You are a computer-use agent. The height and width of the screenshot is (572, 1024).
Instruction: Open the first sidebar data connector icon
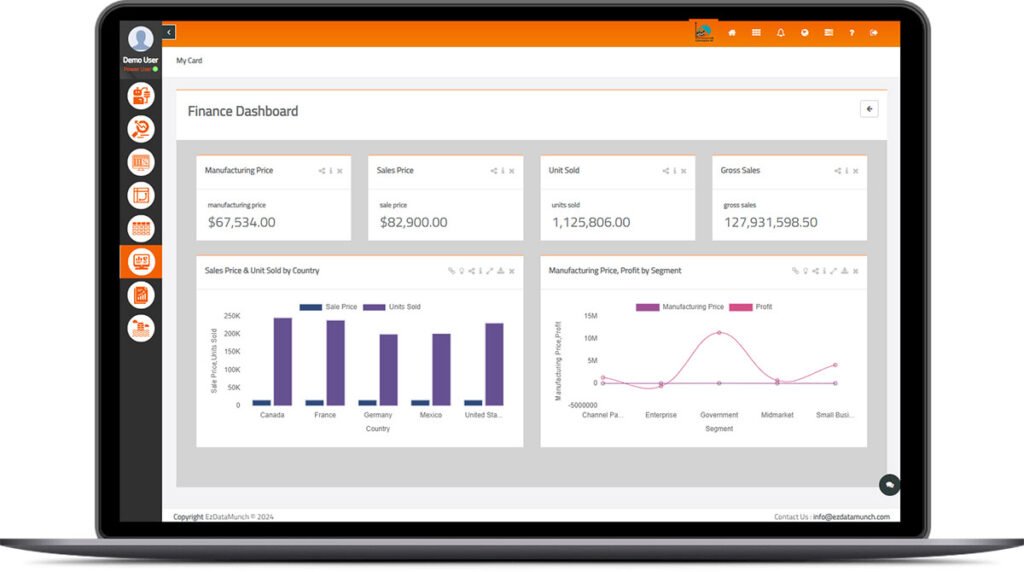click(140, 96)
